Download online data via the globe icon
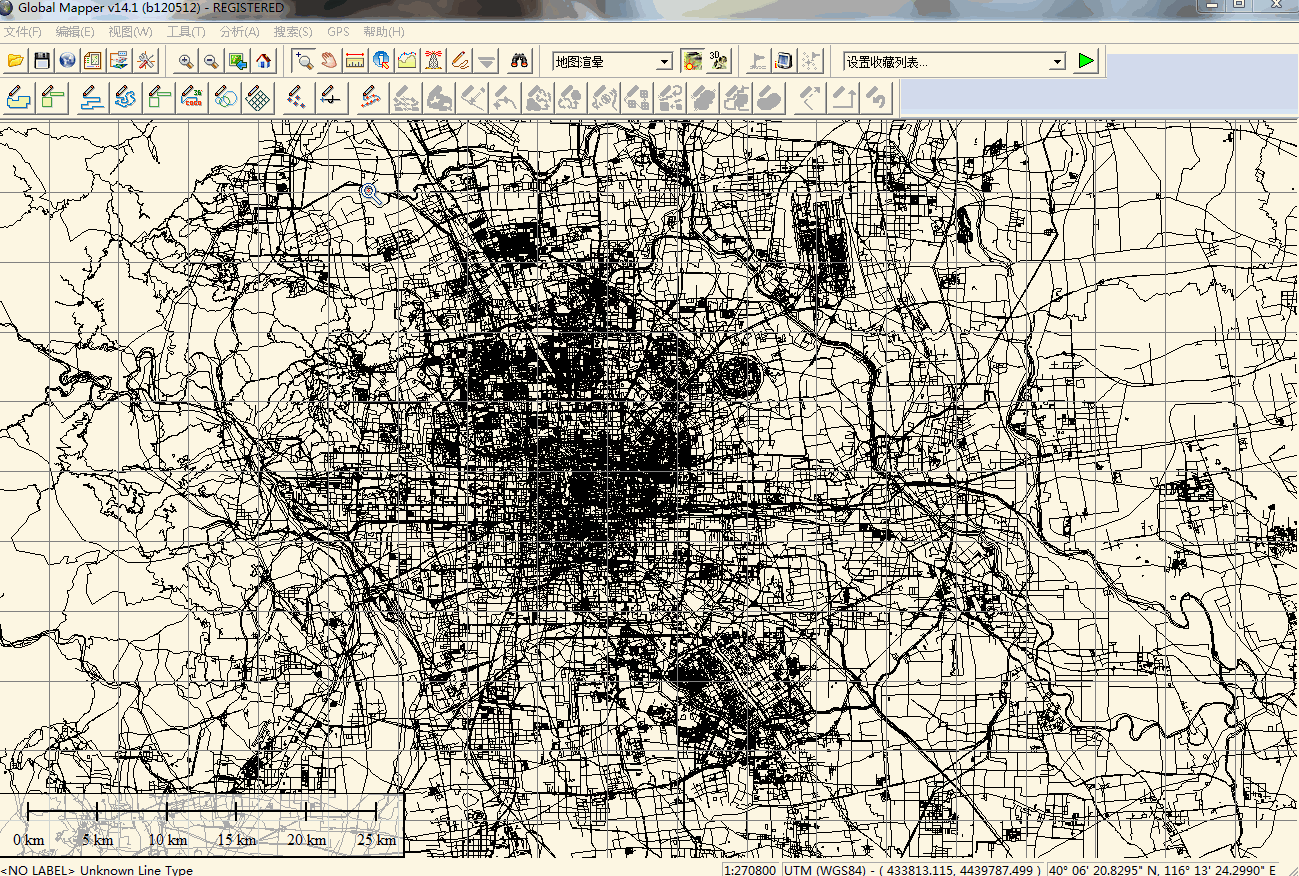Image resolution: width=1299 pixels, height=876 pixels. [68, 61]
